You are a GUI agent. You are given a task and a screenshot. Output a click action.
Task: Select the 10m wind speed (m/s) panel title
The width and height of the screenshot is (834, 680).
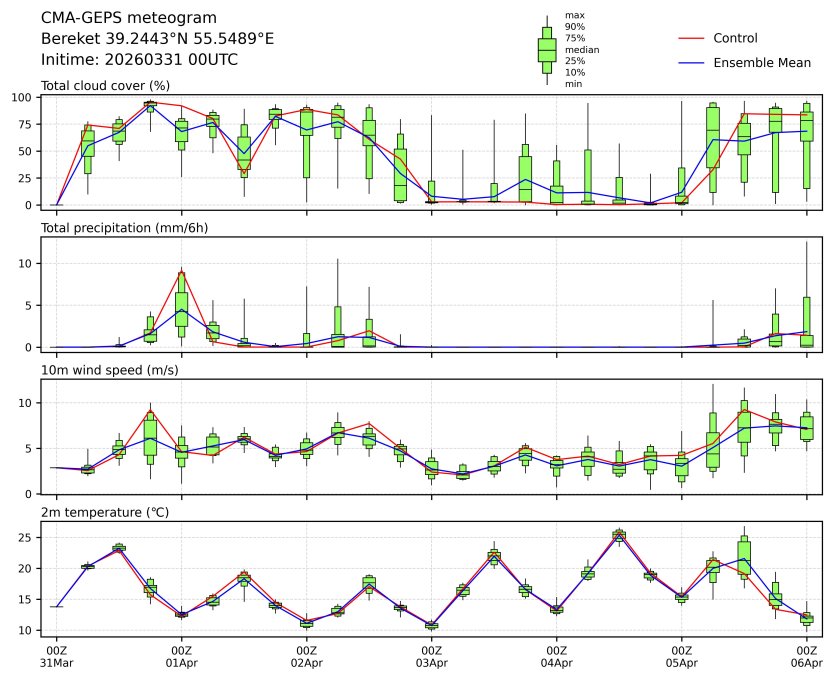(117, 370)
